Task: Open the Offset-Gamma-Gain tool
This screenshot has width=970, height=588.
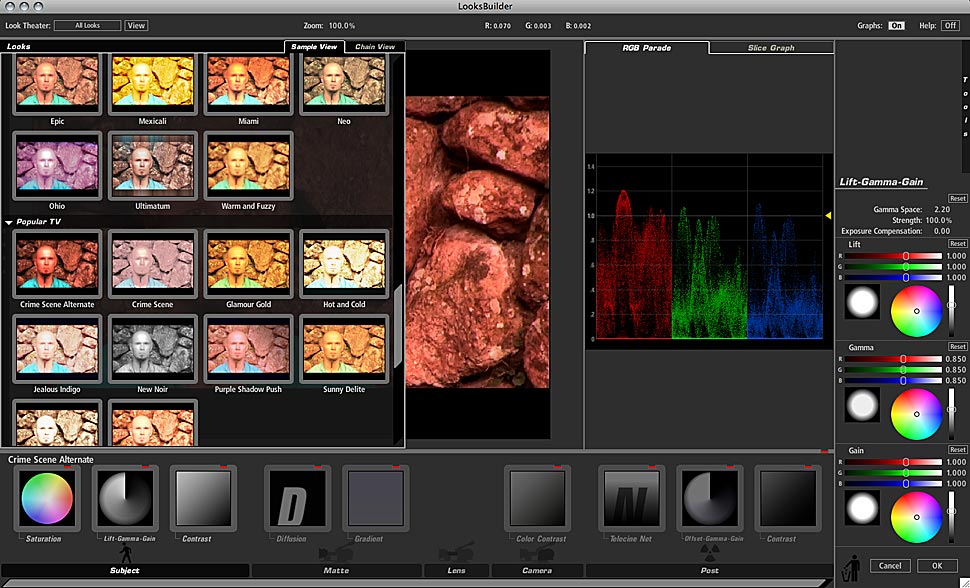Action: click(709, 498)
